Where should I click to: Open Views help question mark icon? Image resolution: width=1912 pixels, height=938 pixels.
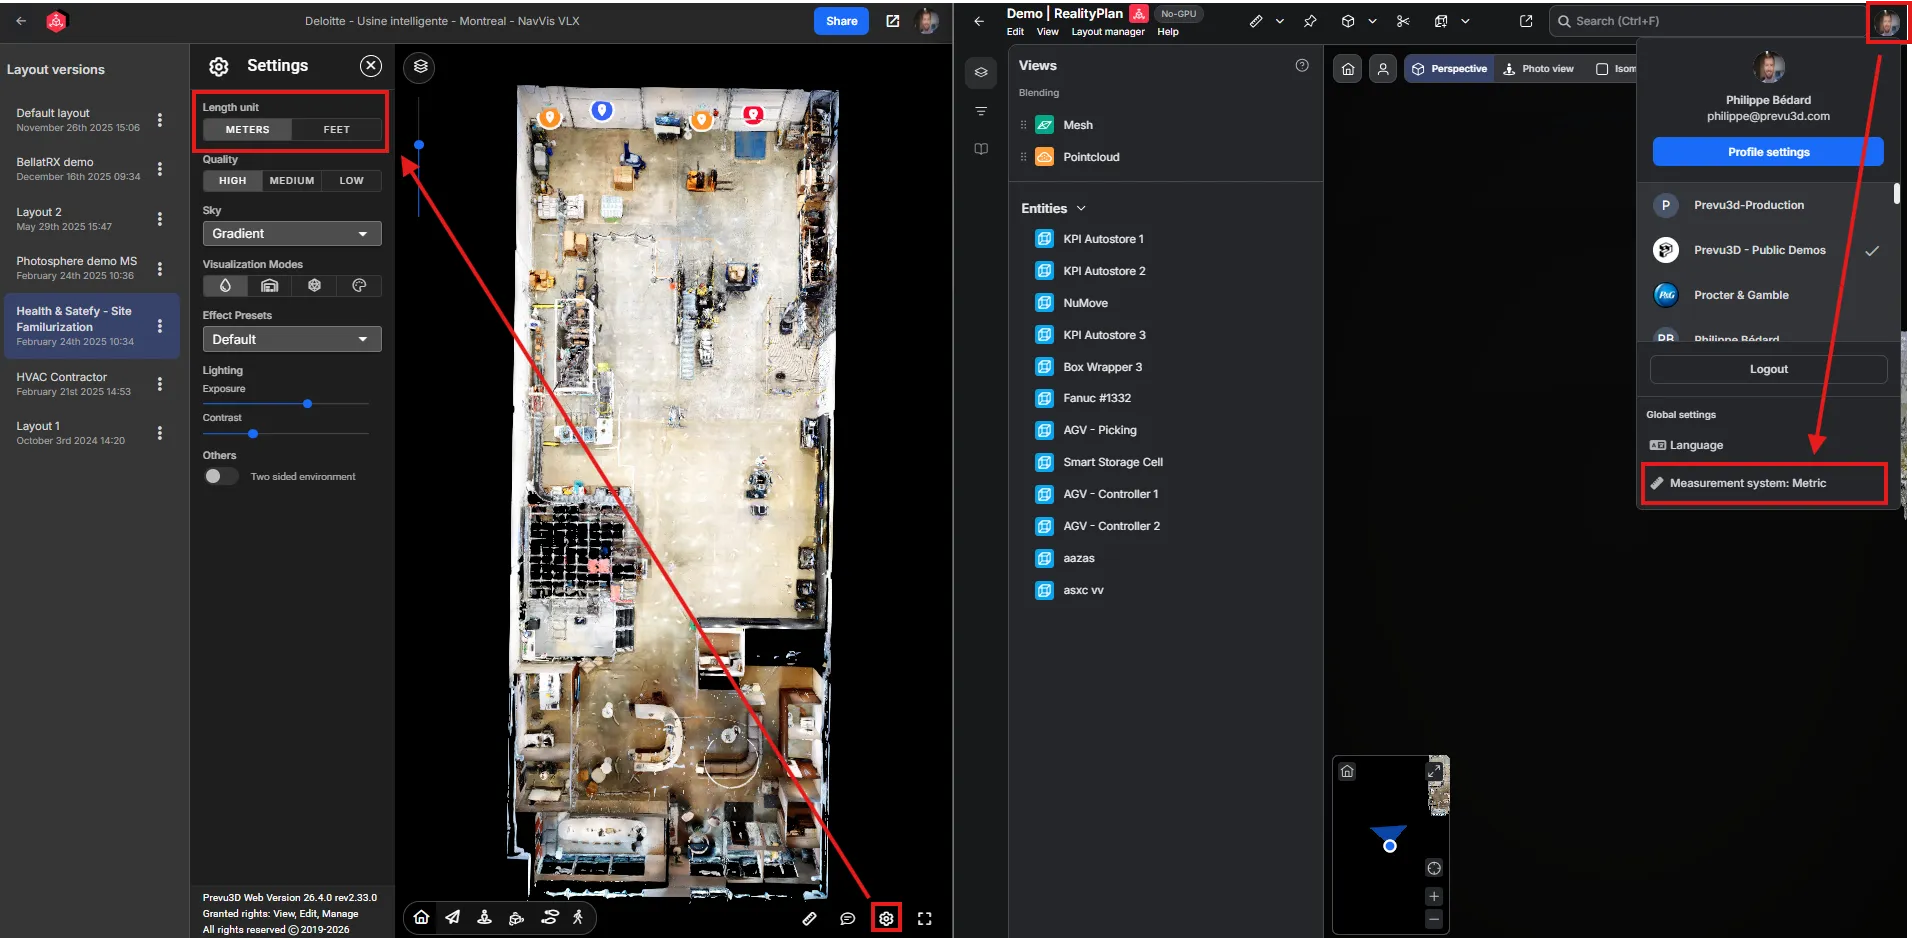tap(1302, 65)
